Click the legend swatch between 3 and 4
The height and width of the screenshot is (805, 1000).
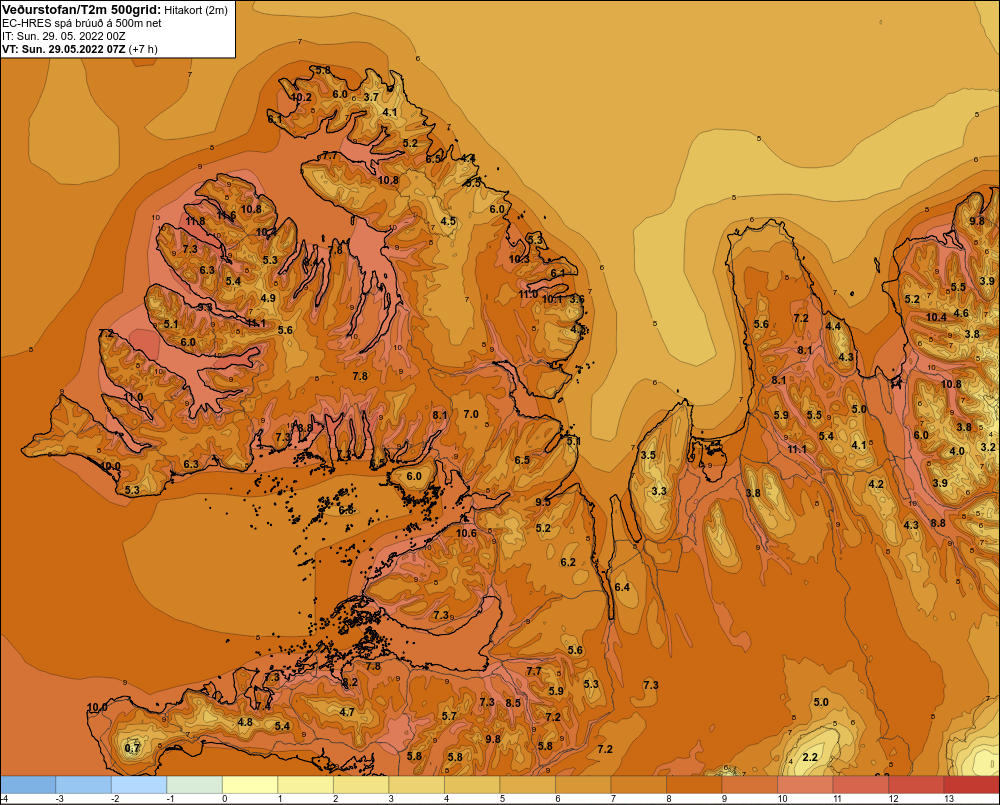coord(416,785)
